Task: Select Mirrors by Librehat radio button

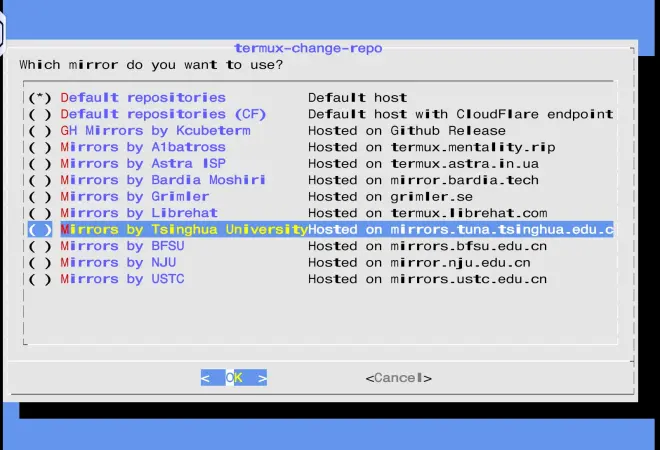Action: click(40, 213)
